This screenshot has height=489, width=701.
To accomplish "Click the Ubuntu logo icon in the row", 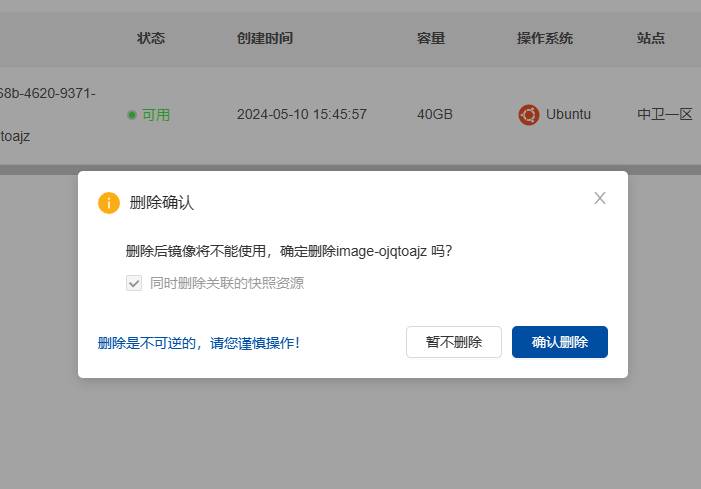I will (529, 115).
